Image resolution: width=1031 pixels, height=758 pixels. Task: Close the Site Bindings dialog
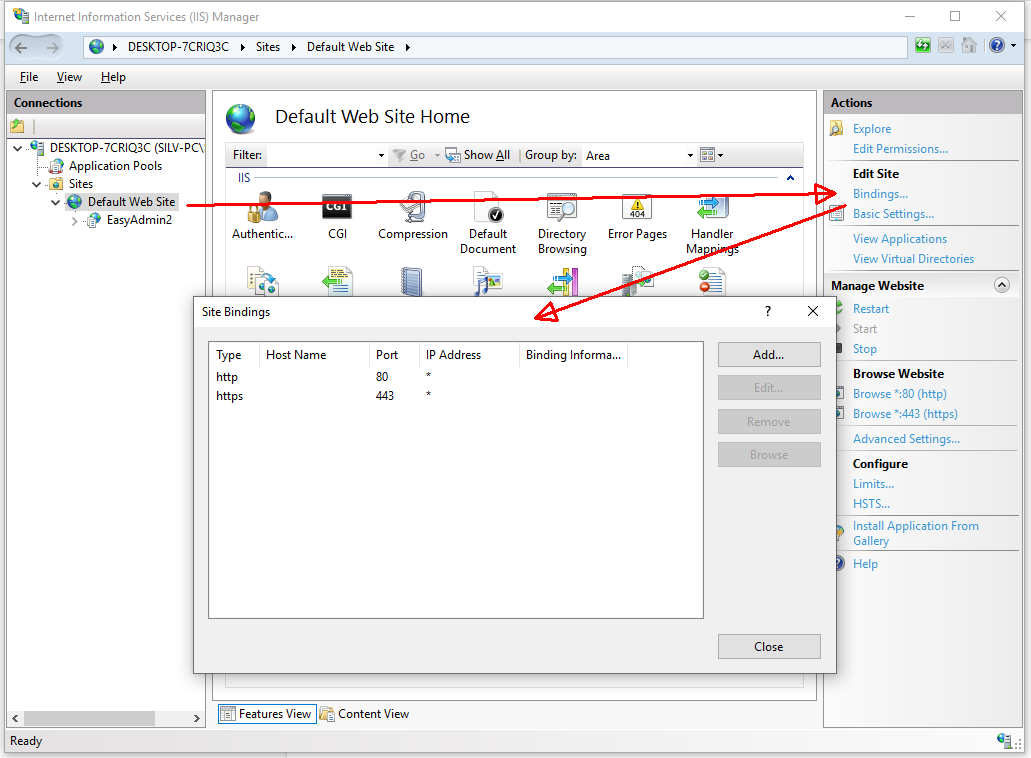pyautogui.click(x=768, y=646)
